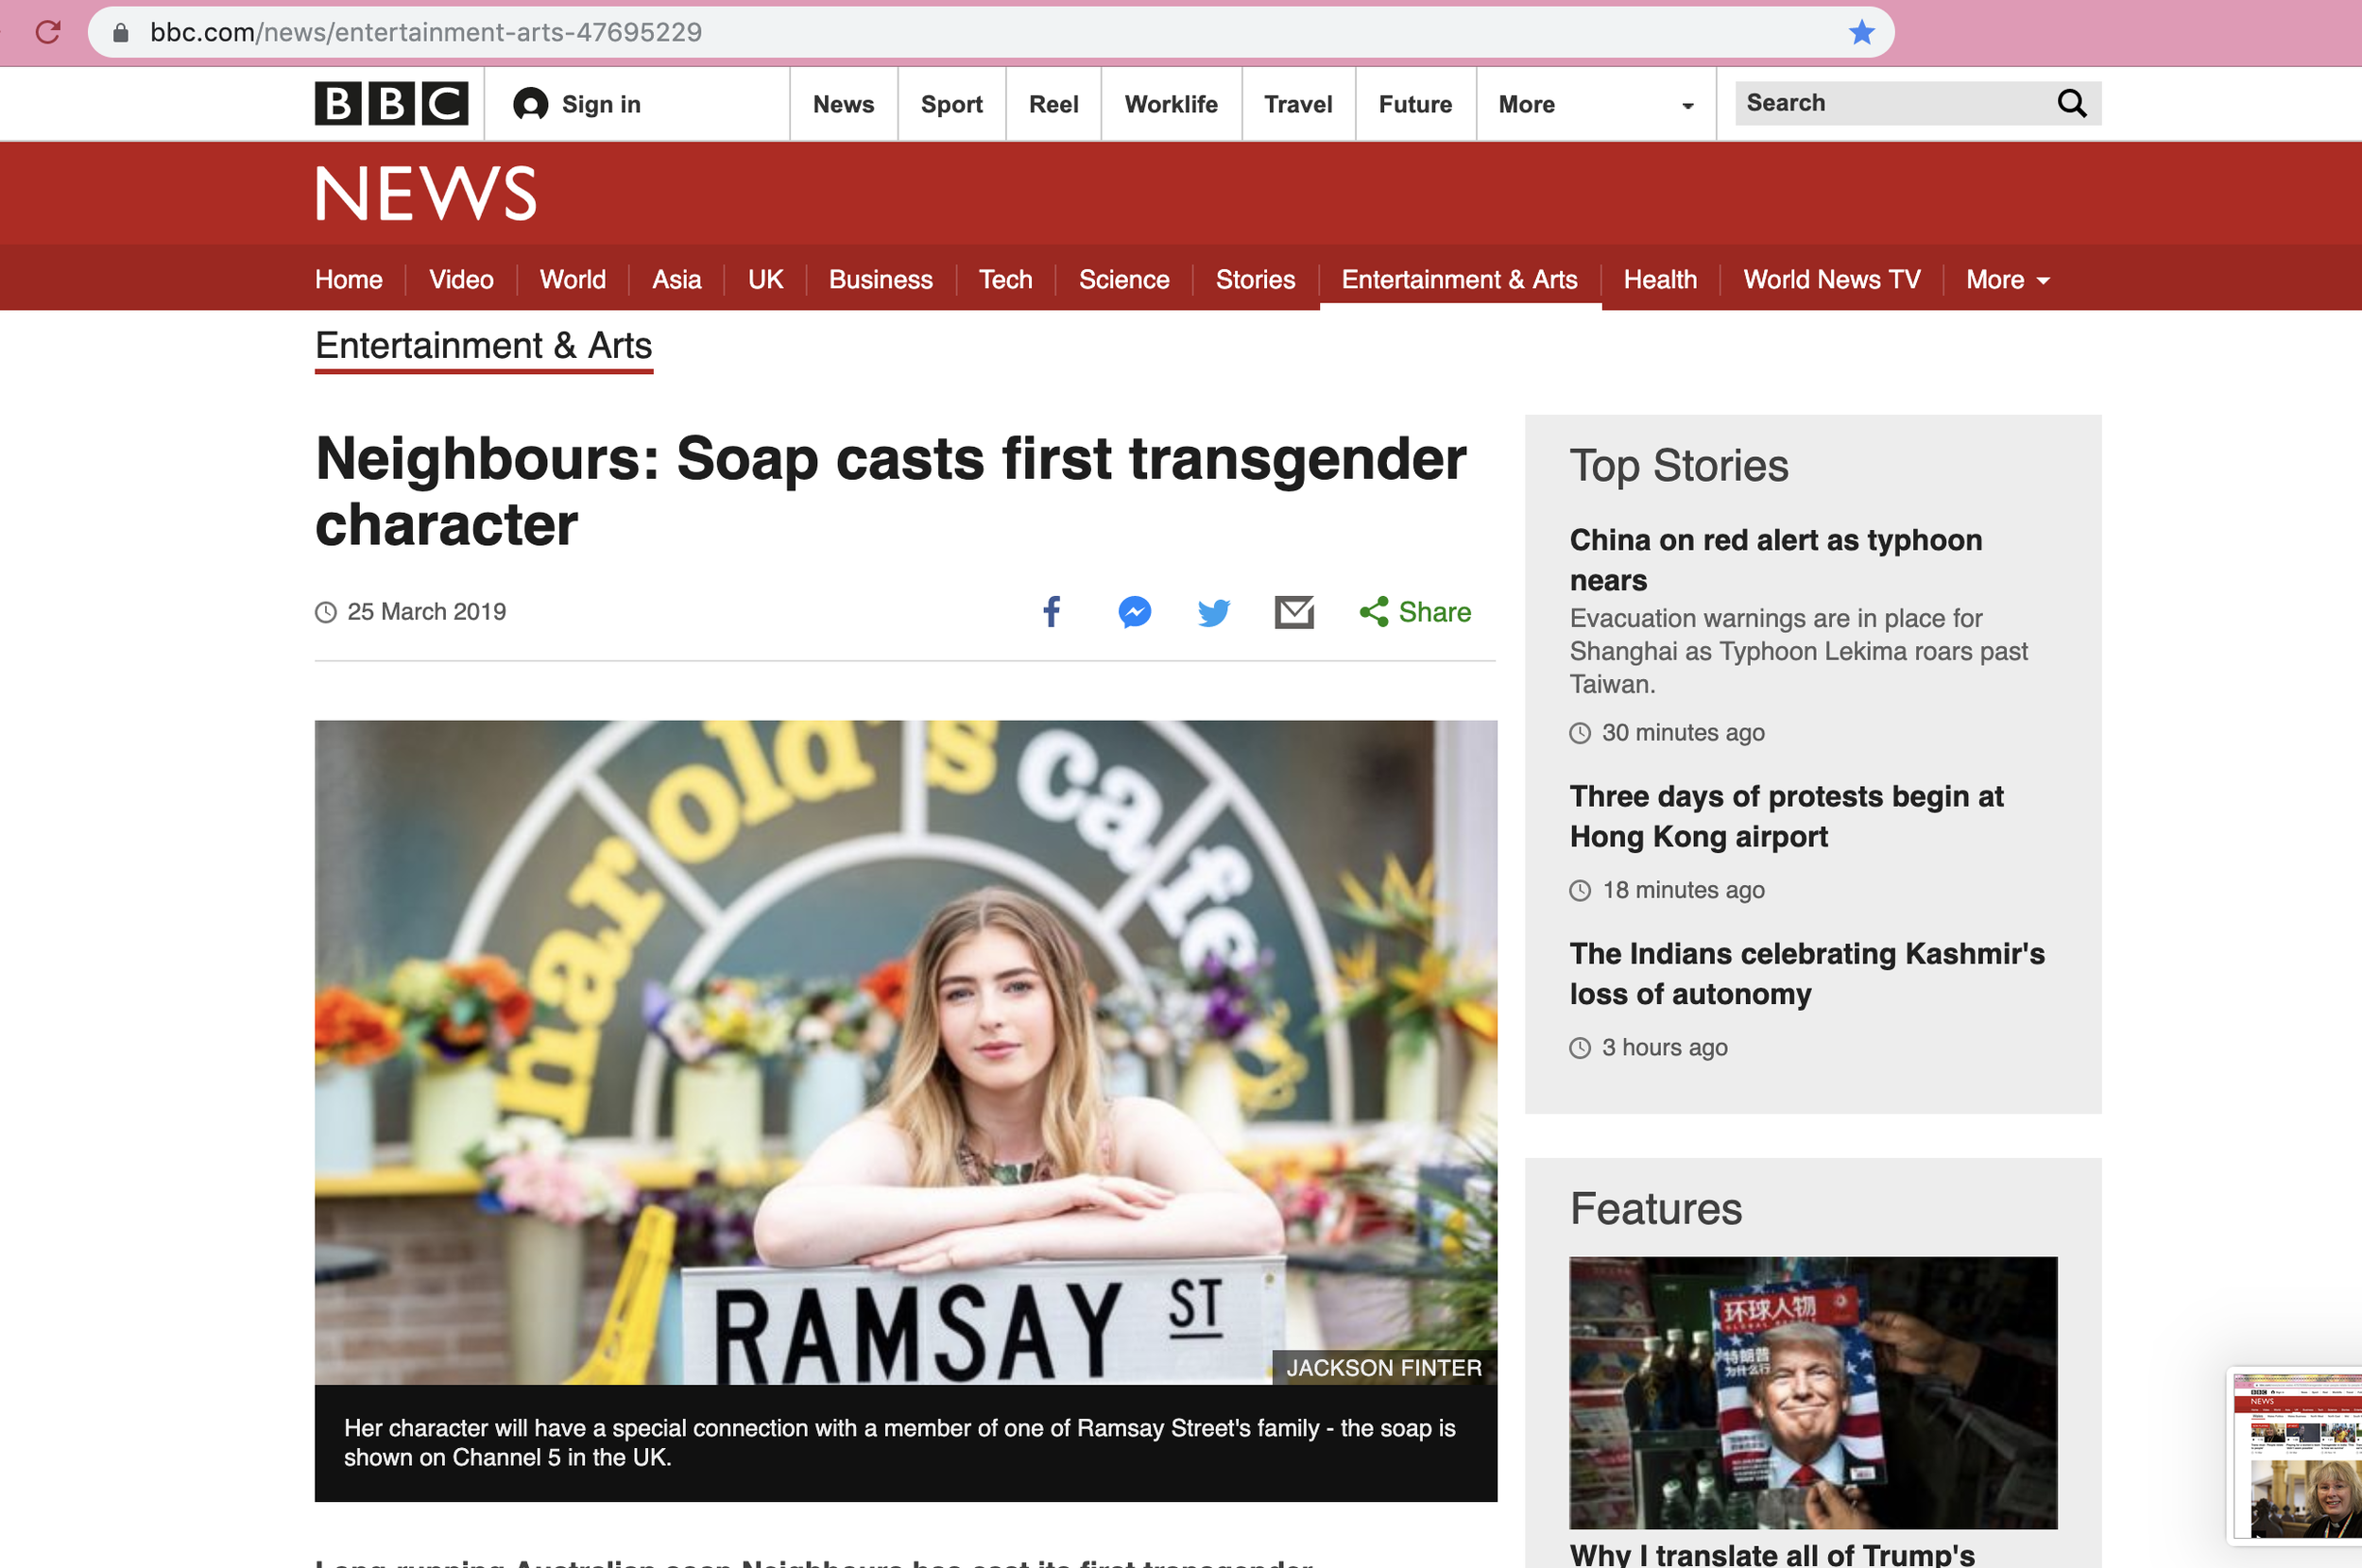Open Entertainment & Arts section heading link

pyautogui.click(x=483, y=346)
